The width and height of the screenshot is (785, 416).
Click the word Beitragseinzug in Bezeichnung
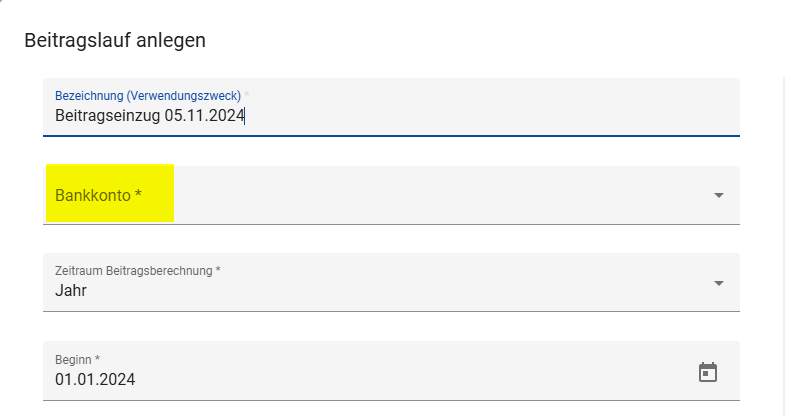point(108,116)
